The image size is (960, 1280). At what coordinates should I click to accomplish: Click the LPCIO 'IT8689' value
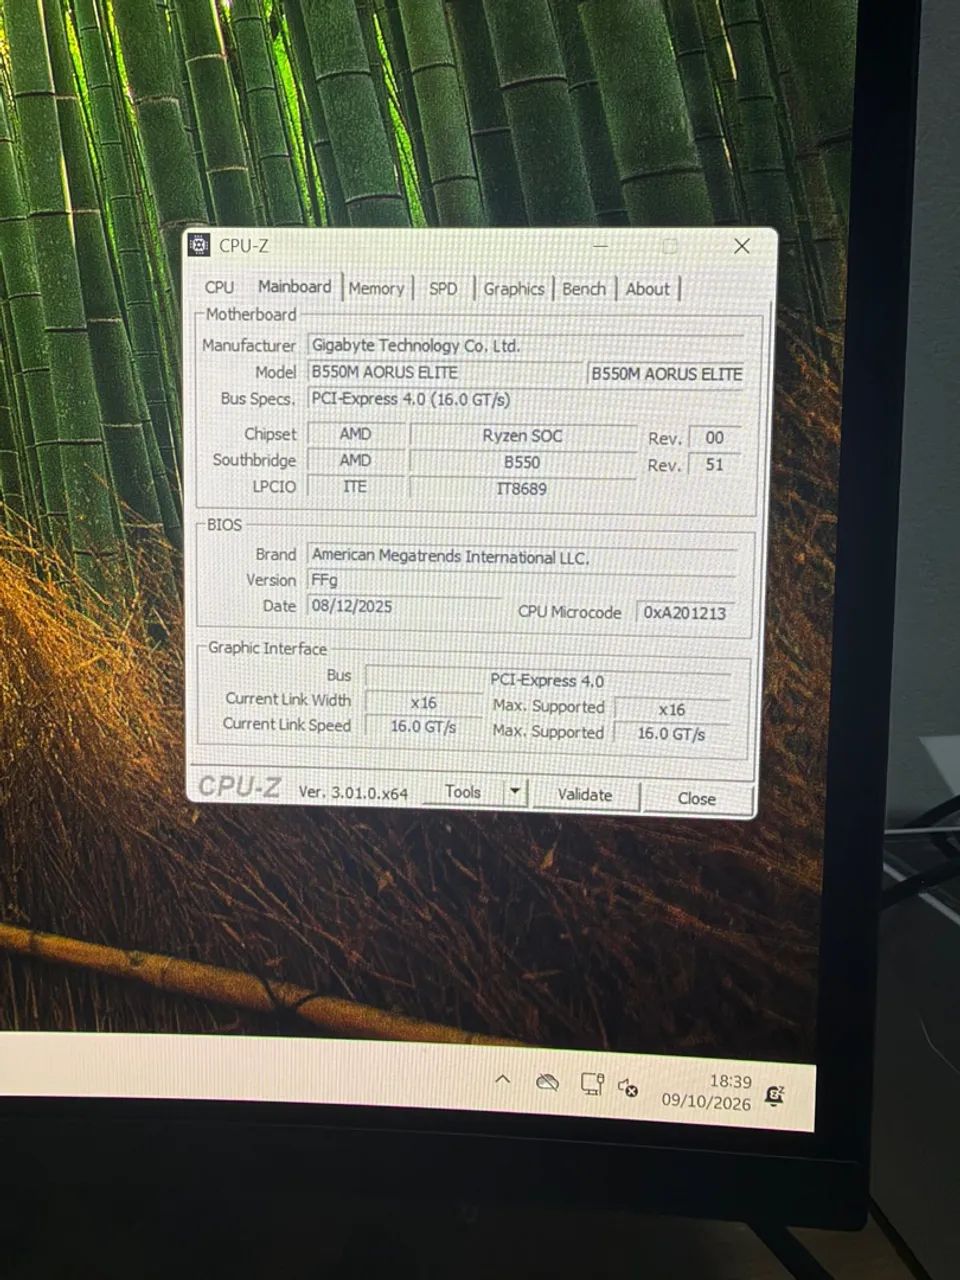click(522, 489)
